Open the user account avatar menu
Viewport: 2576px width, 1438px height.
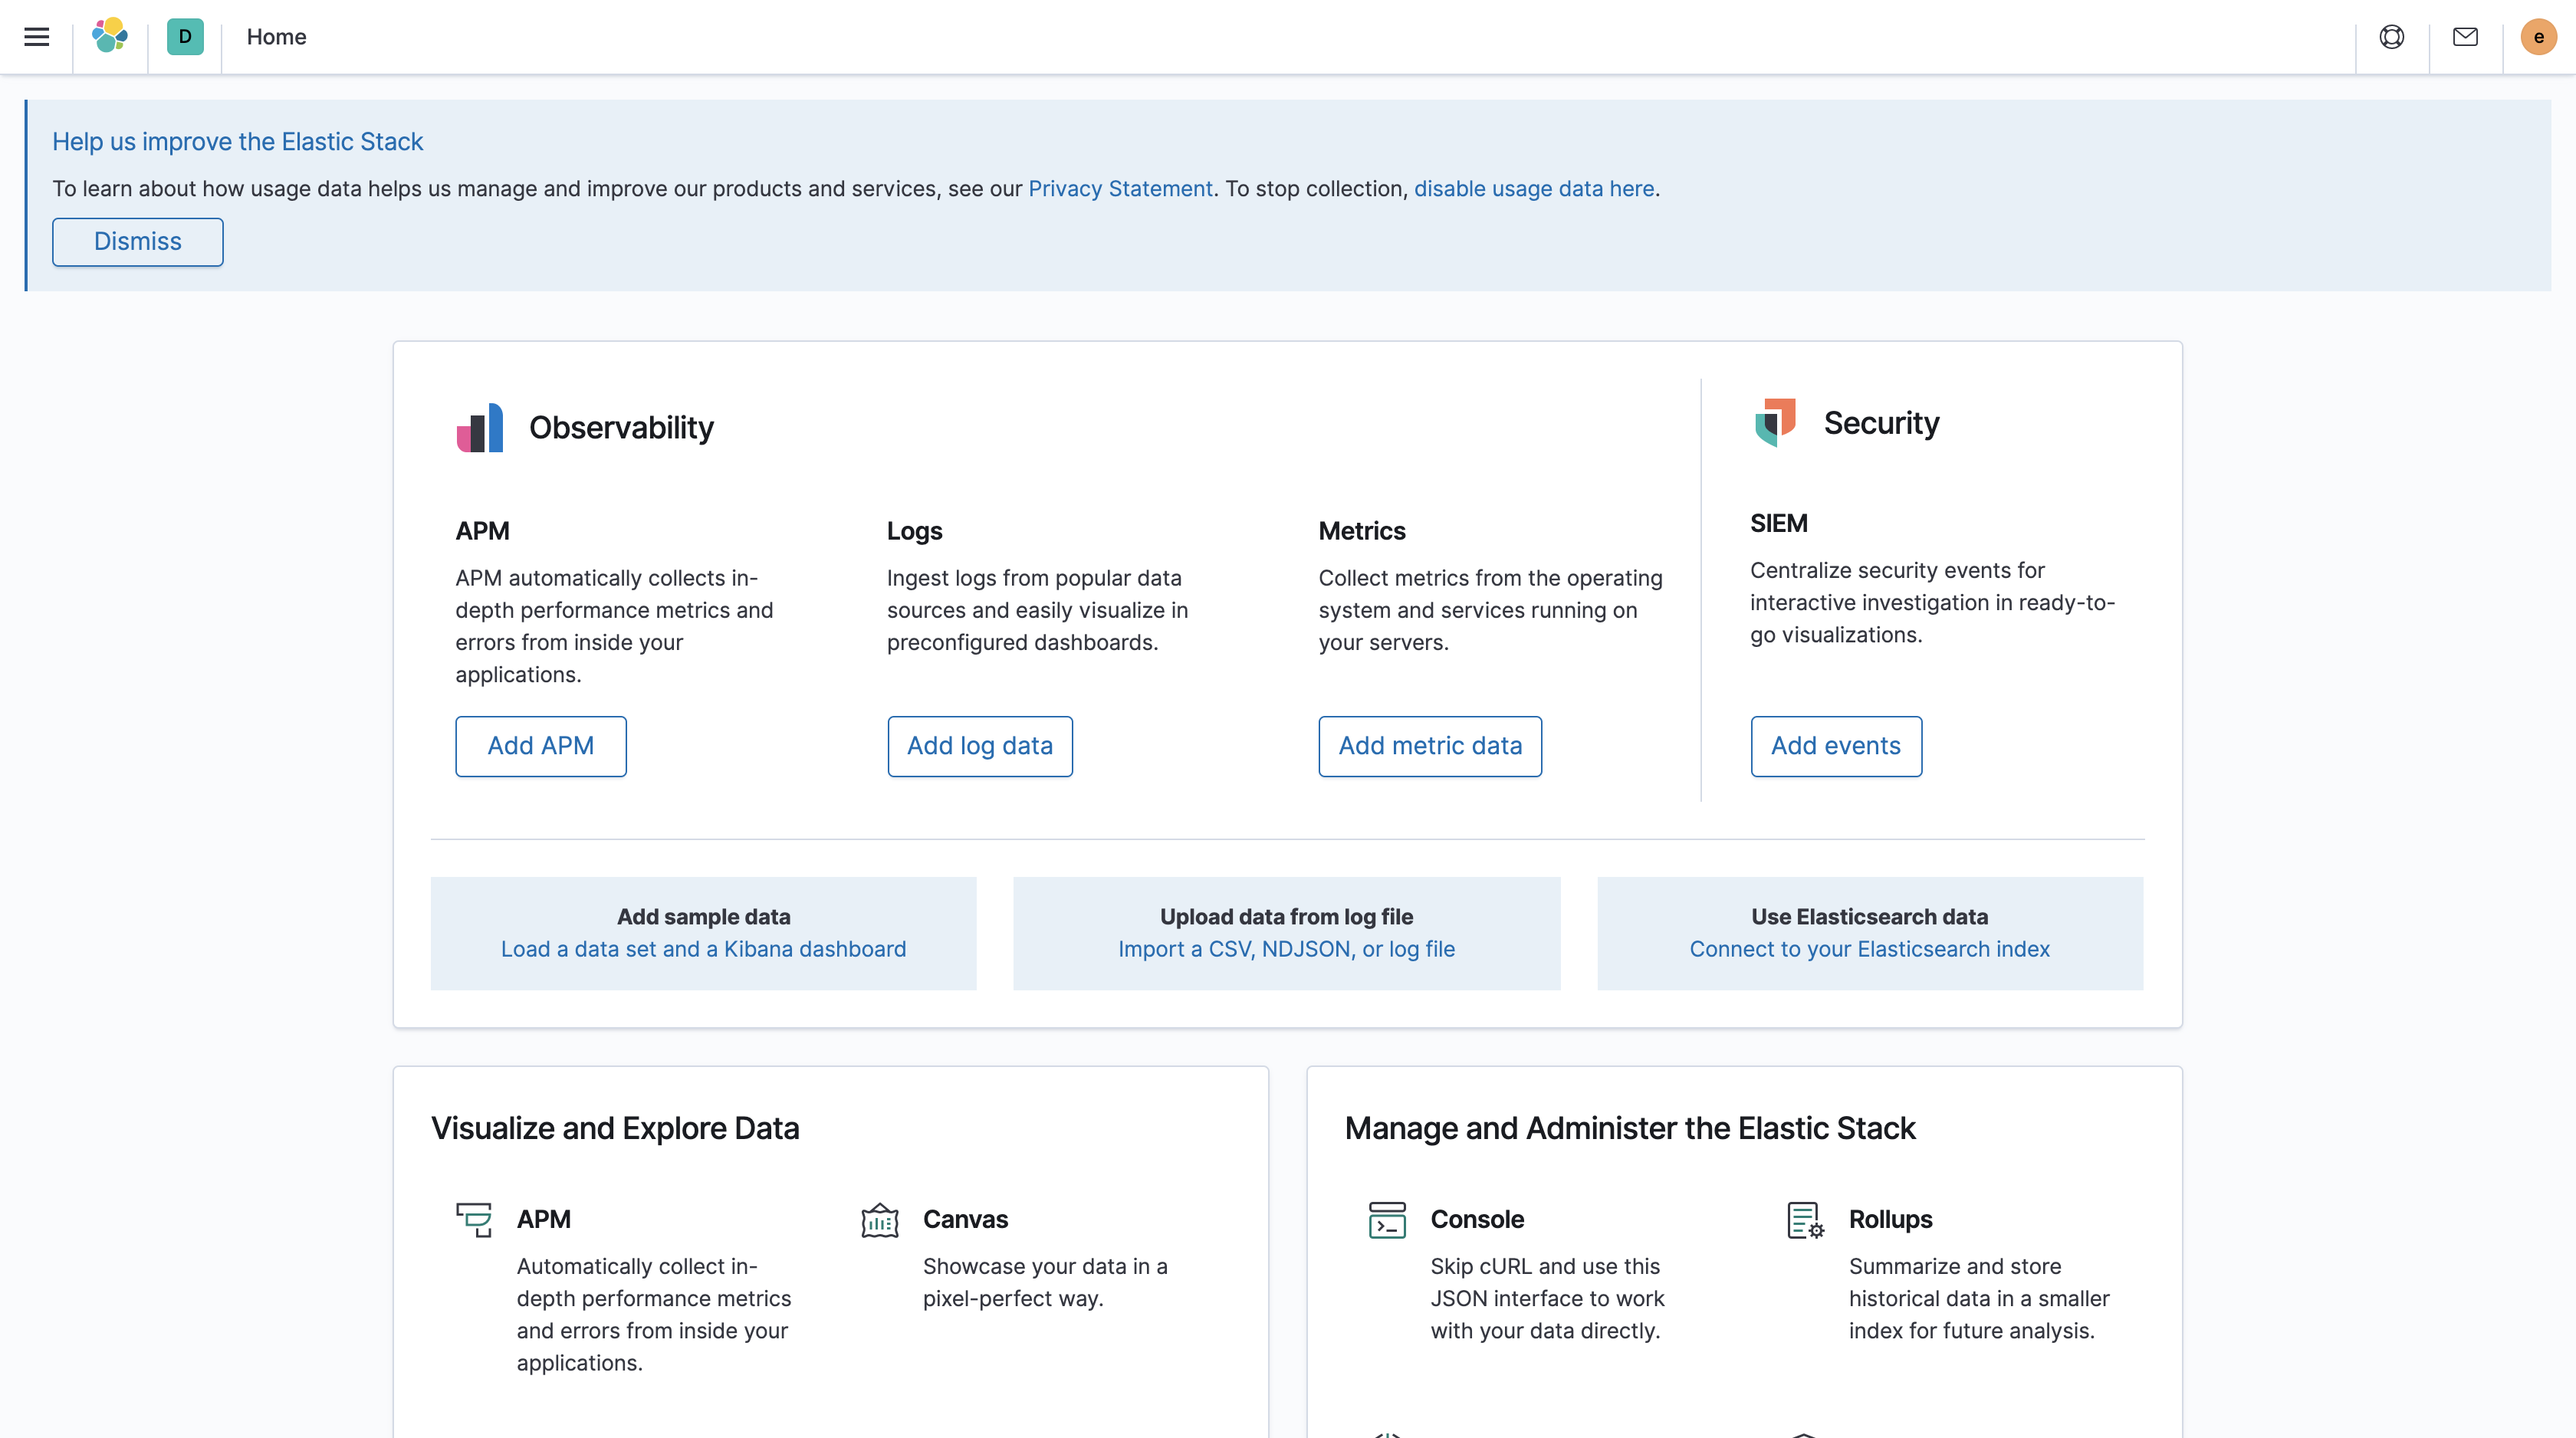pos(2538,37)
